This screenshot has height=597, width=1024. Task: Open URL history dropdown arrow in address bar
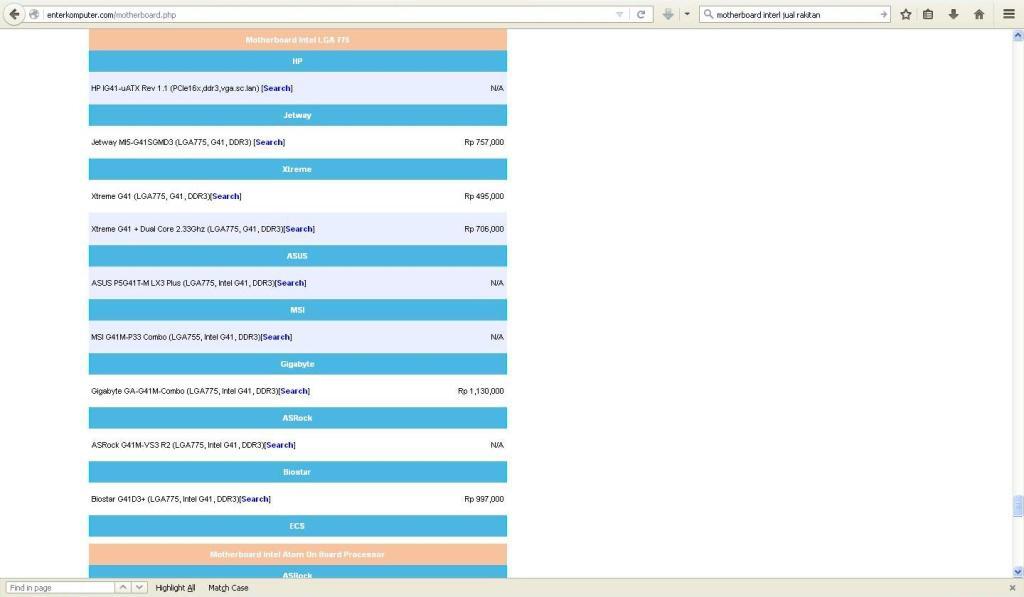(x=619, y=14)
